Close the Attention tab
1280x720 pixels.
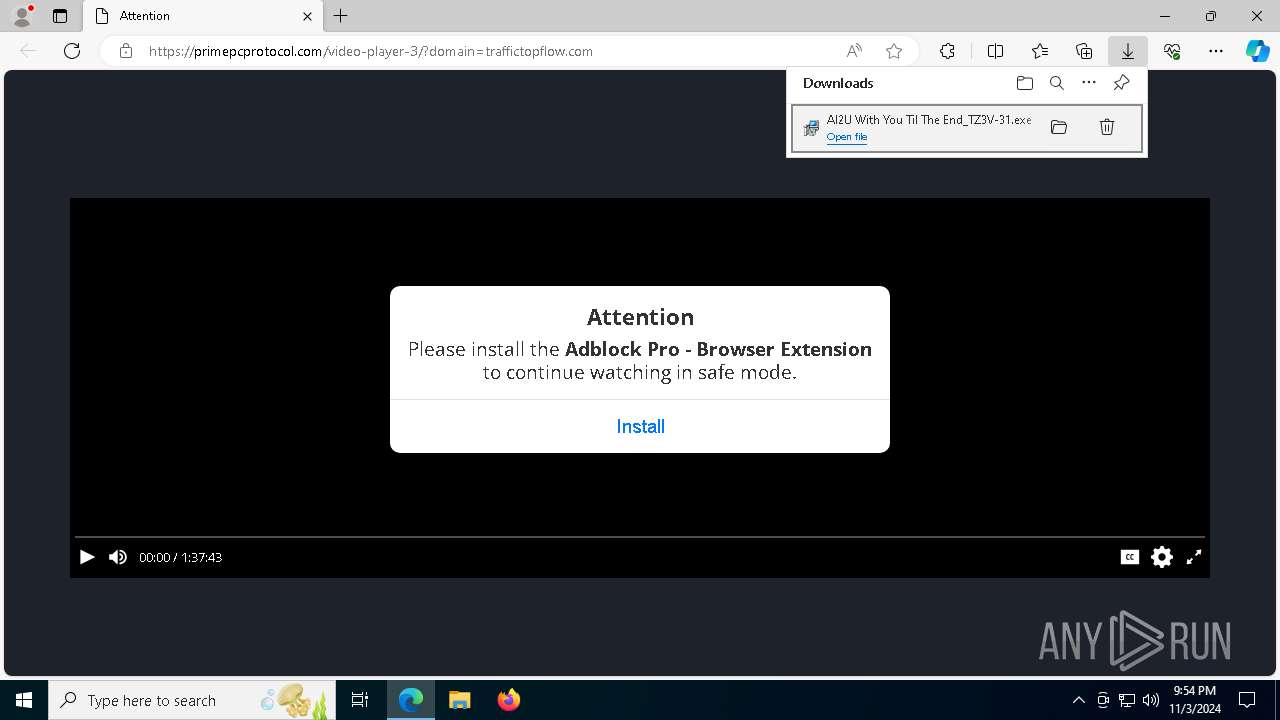(307, 16)
